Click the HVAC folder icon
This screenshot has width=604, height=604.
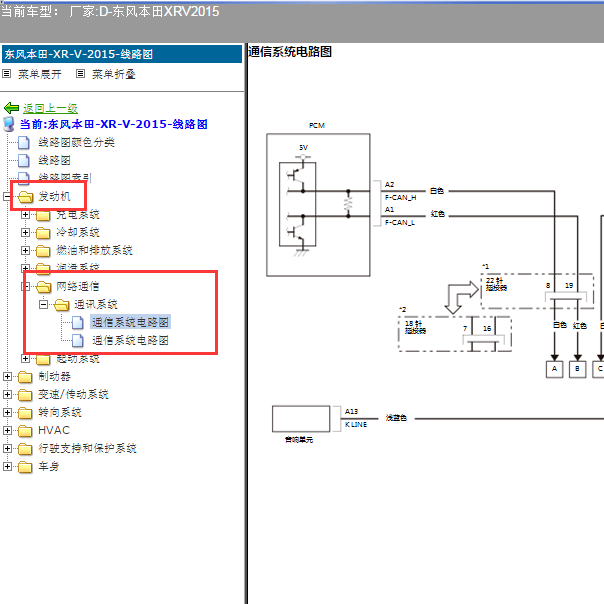(25, 431)
